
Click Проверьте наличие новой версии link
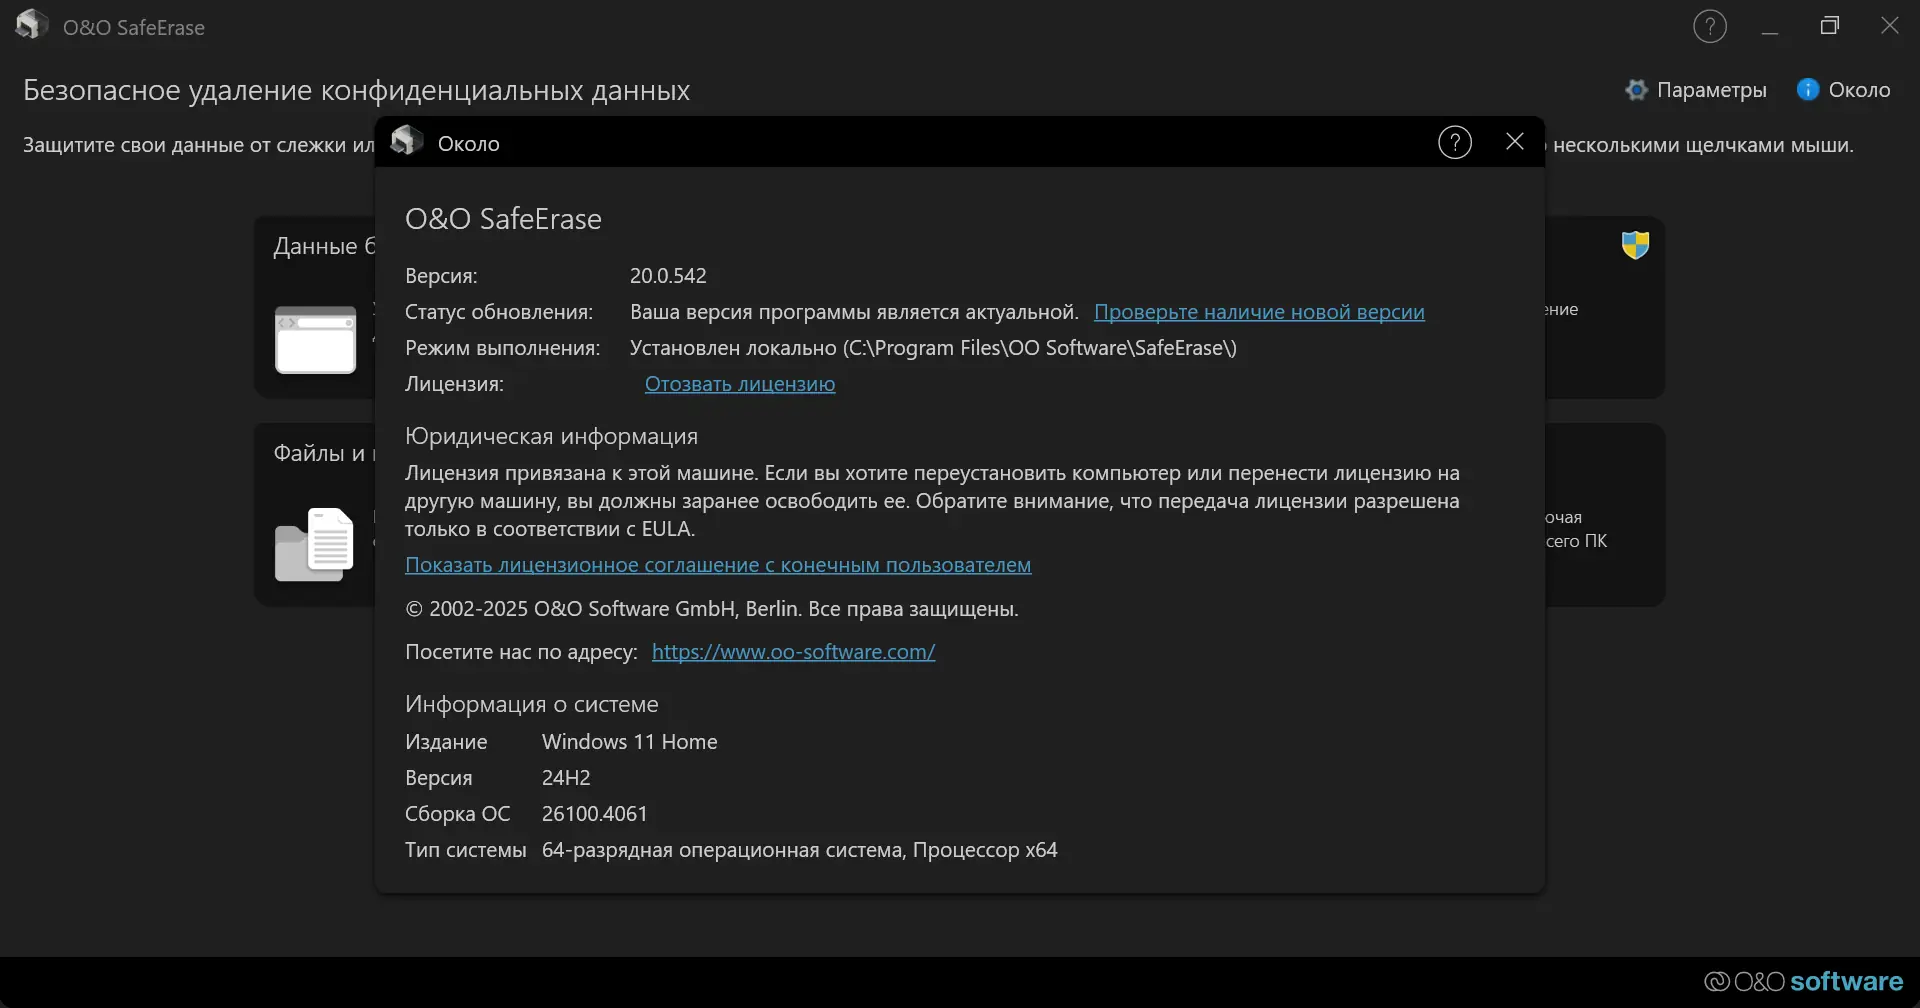pyautogui.click(x=1259, y=312)
